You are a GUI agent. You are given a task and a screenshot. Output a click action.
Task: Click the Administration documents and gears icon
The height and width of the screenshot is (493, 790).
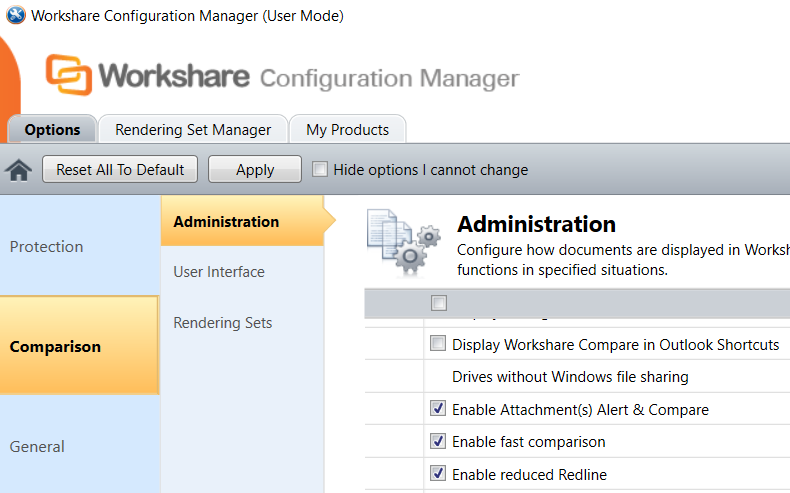[404, 243]
